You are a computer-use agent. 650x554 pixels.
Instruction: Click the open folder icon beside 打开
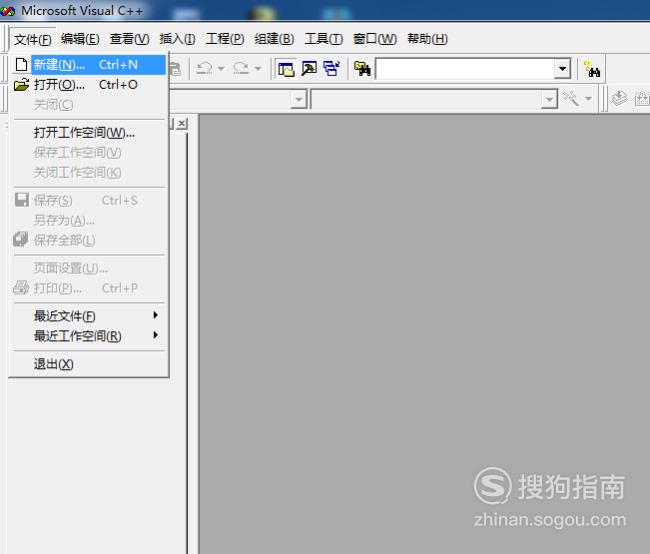[x=21, y=85]
